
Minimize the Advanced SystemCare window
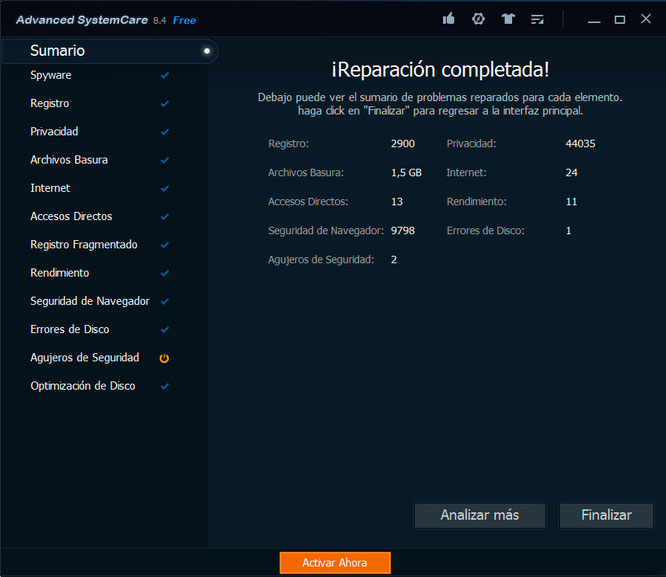coord(594,20)
